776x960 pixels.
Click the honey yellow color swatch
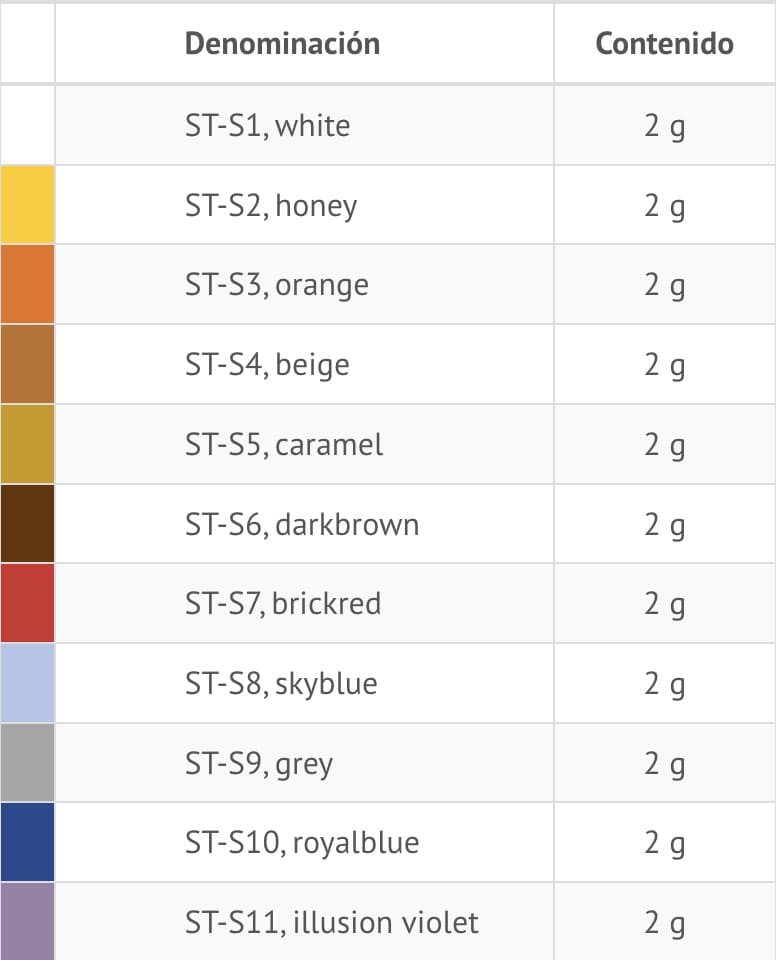[27, 205]
